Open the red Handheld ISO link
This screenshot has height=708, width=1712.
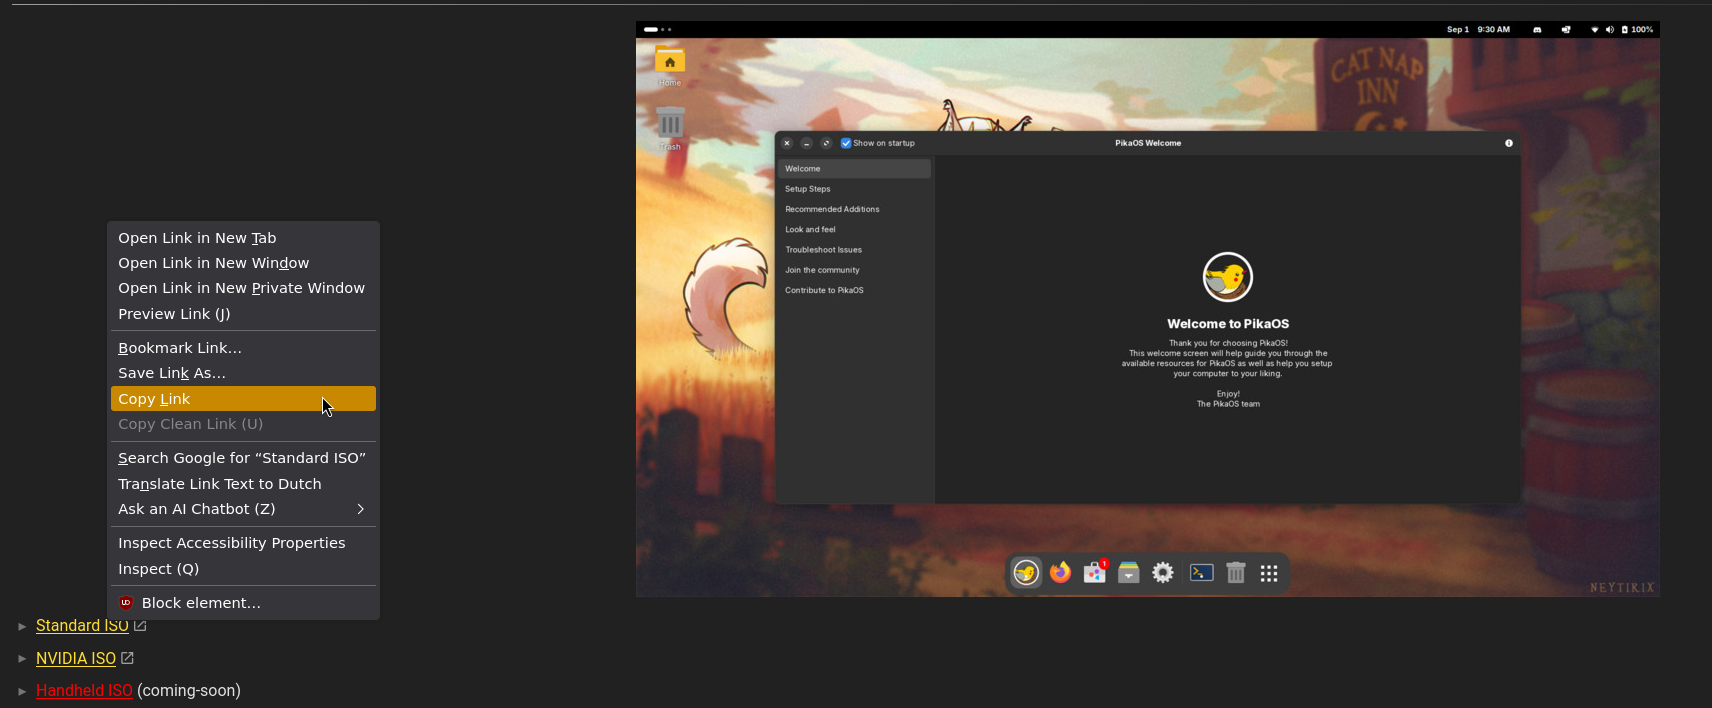84,691
